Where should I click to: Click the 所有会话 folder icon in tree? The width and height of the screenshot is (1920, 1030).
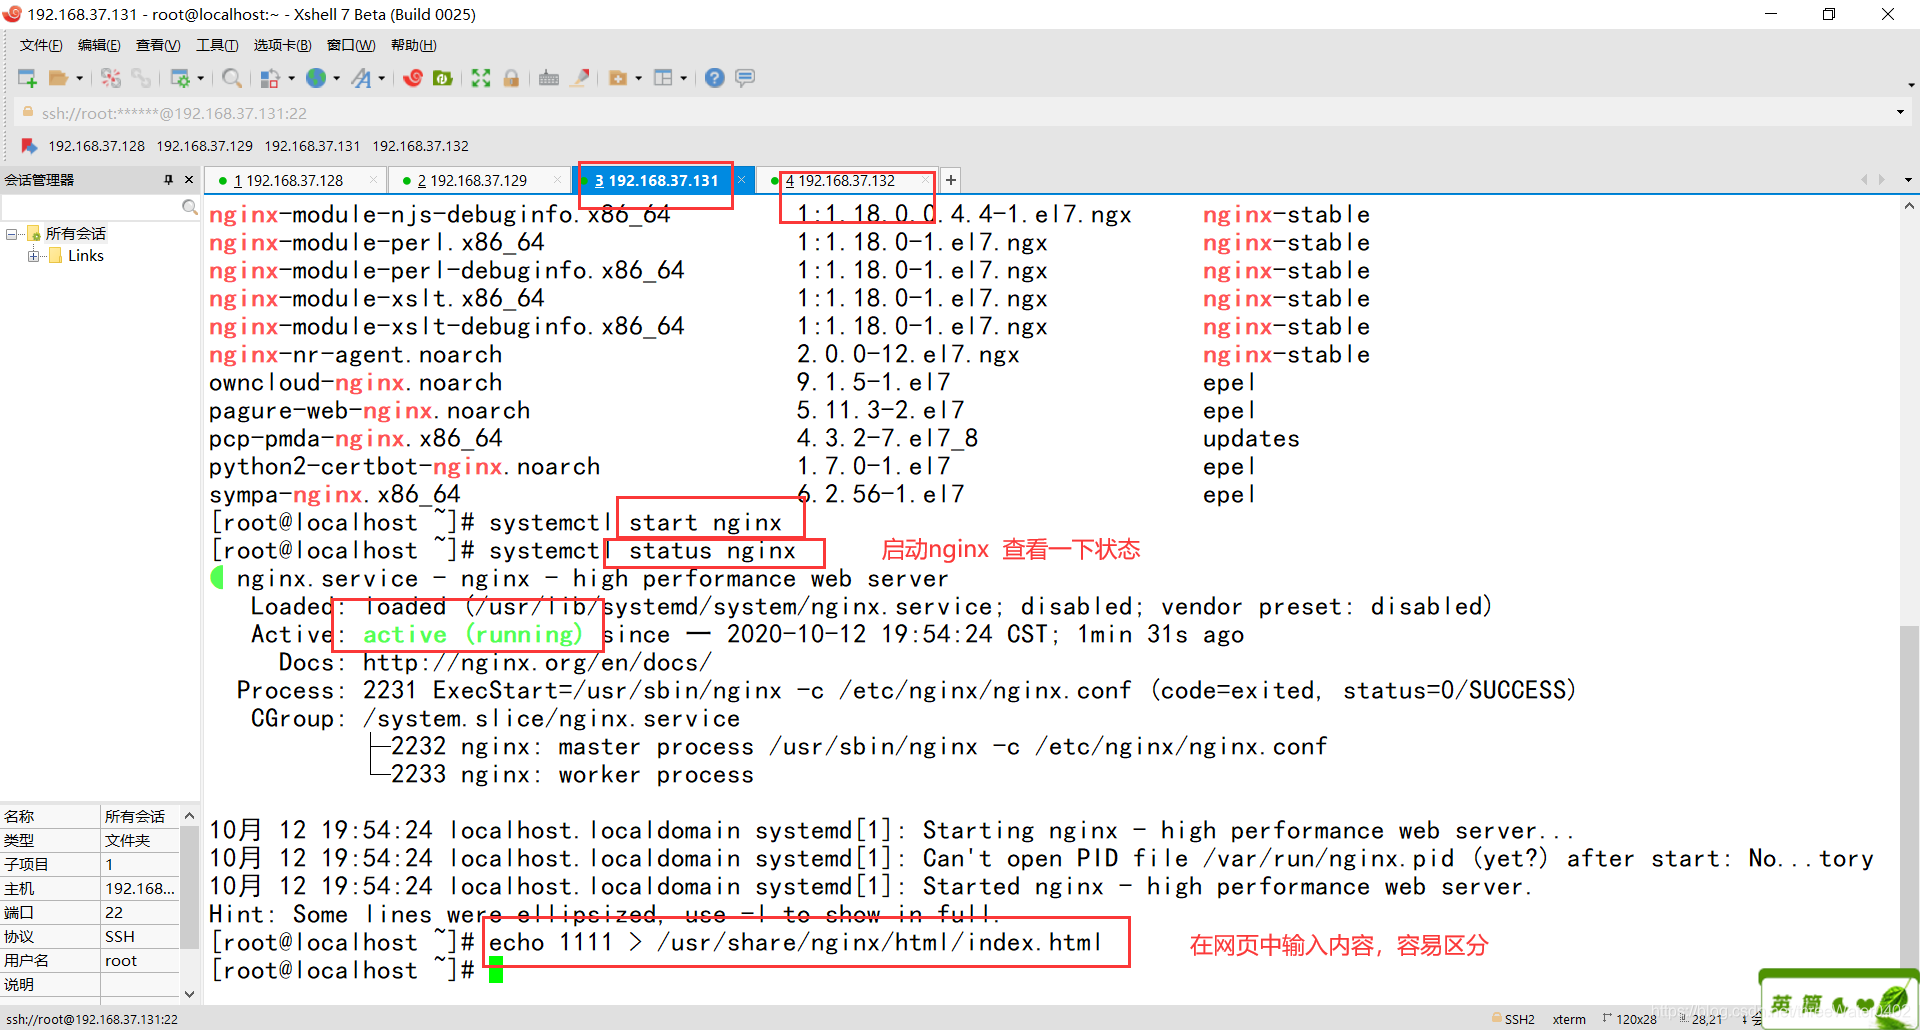tap(34, 233)
